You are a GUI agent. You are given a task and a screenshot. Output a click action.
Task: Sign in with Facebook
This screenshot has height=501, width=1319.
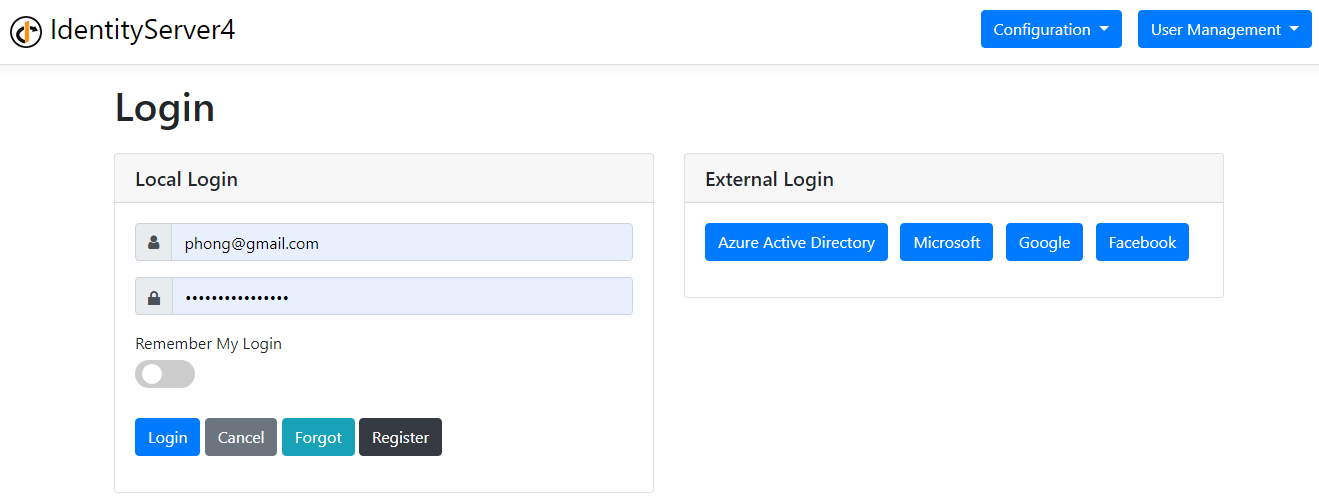click(1142, 242)
